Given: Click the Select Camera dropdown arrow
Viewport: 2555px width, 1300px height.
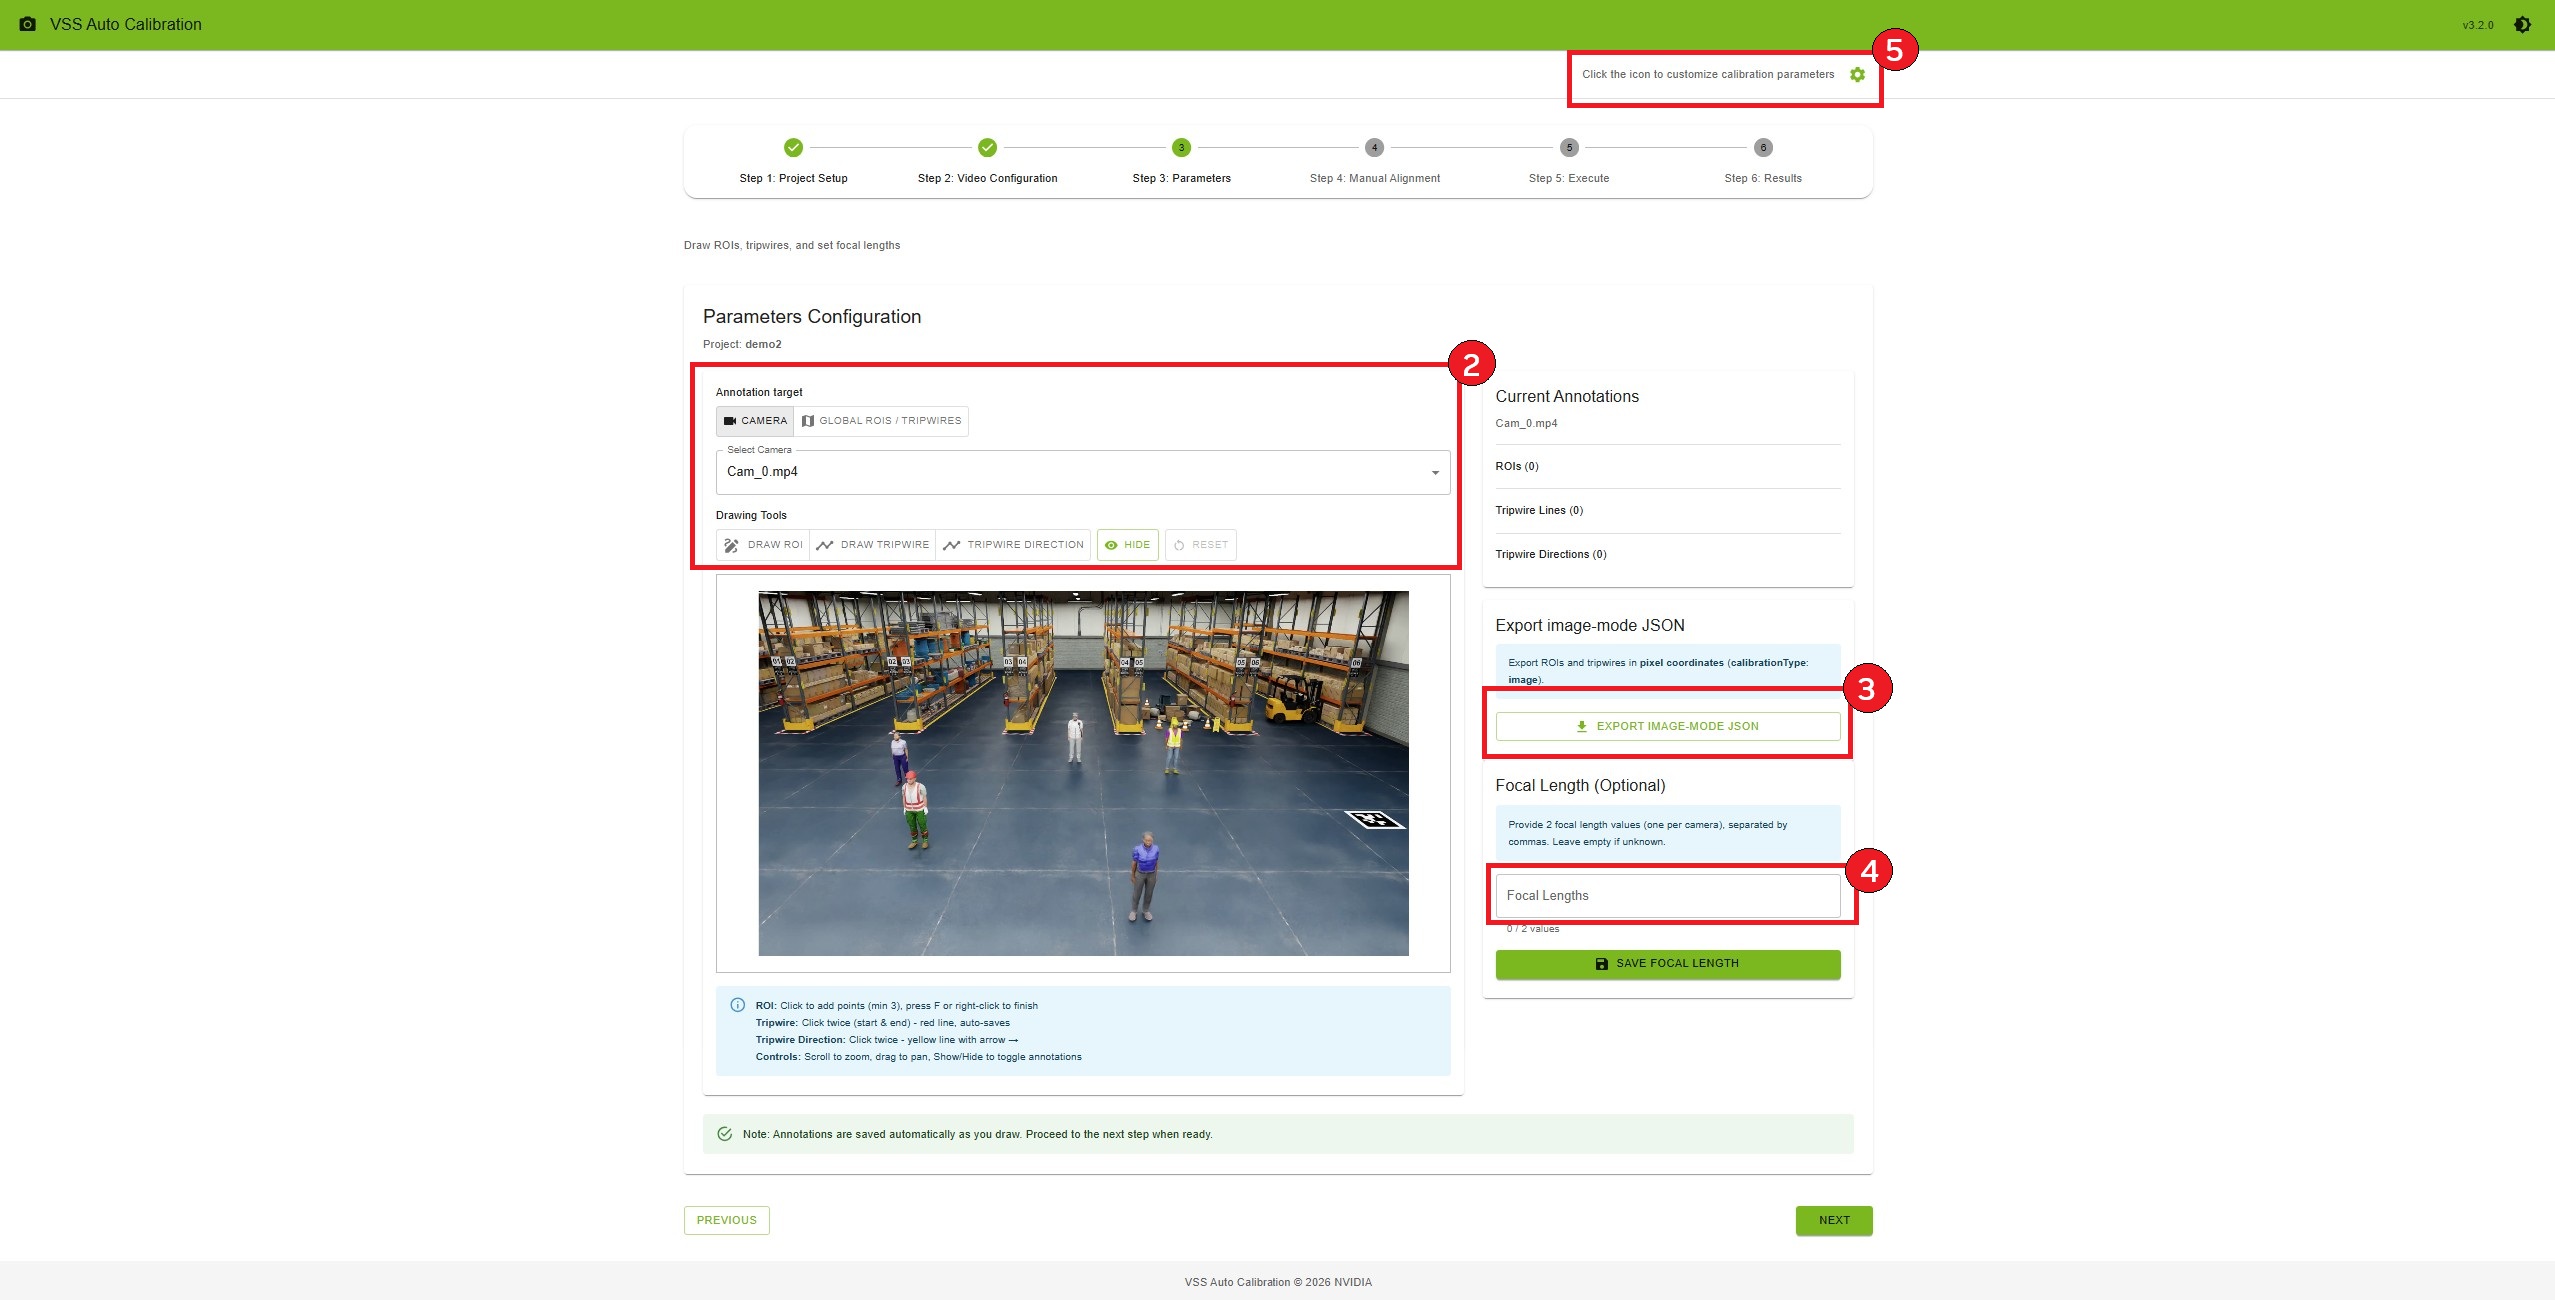Looking at the screenshot, I should [1435, 473].
